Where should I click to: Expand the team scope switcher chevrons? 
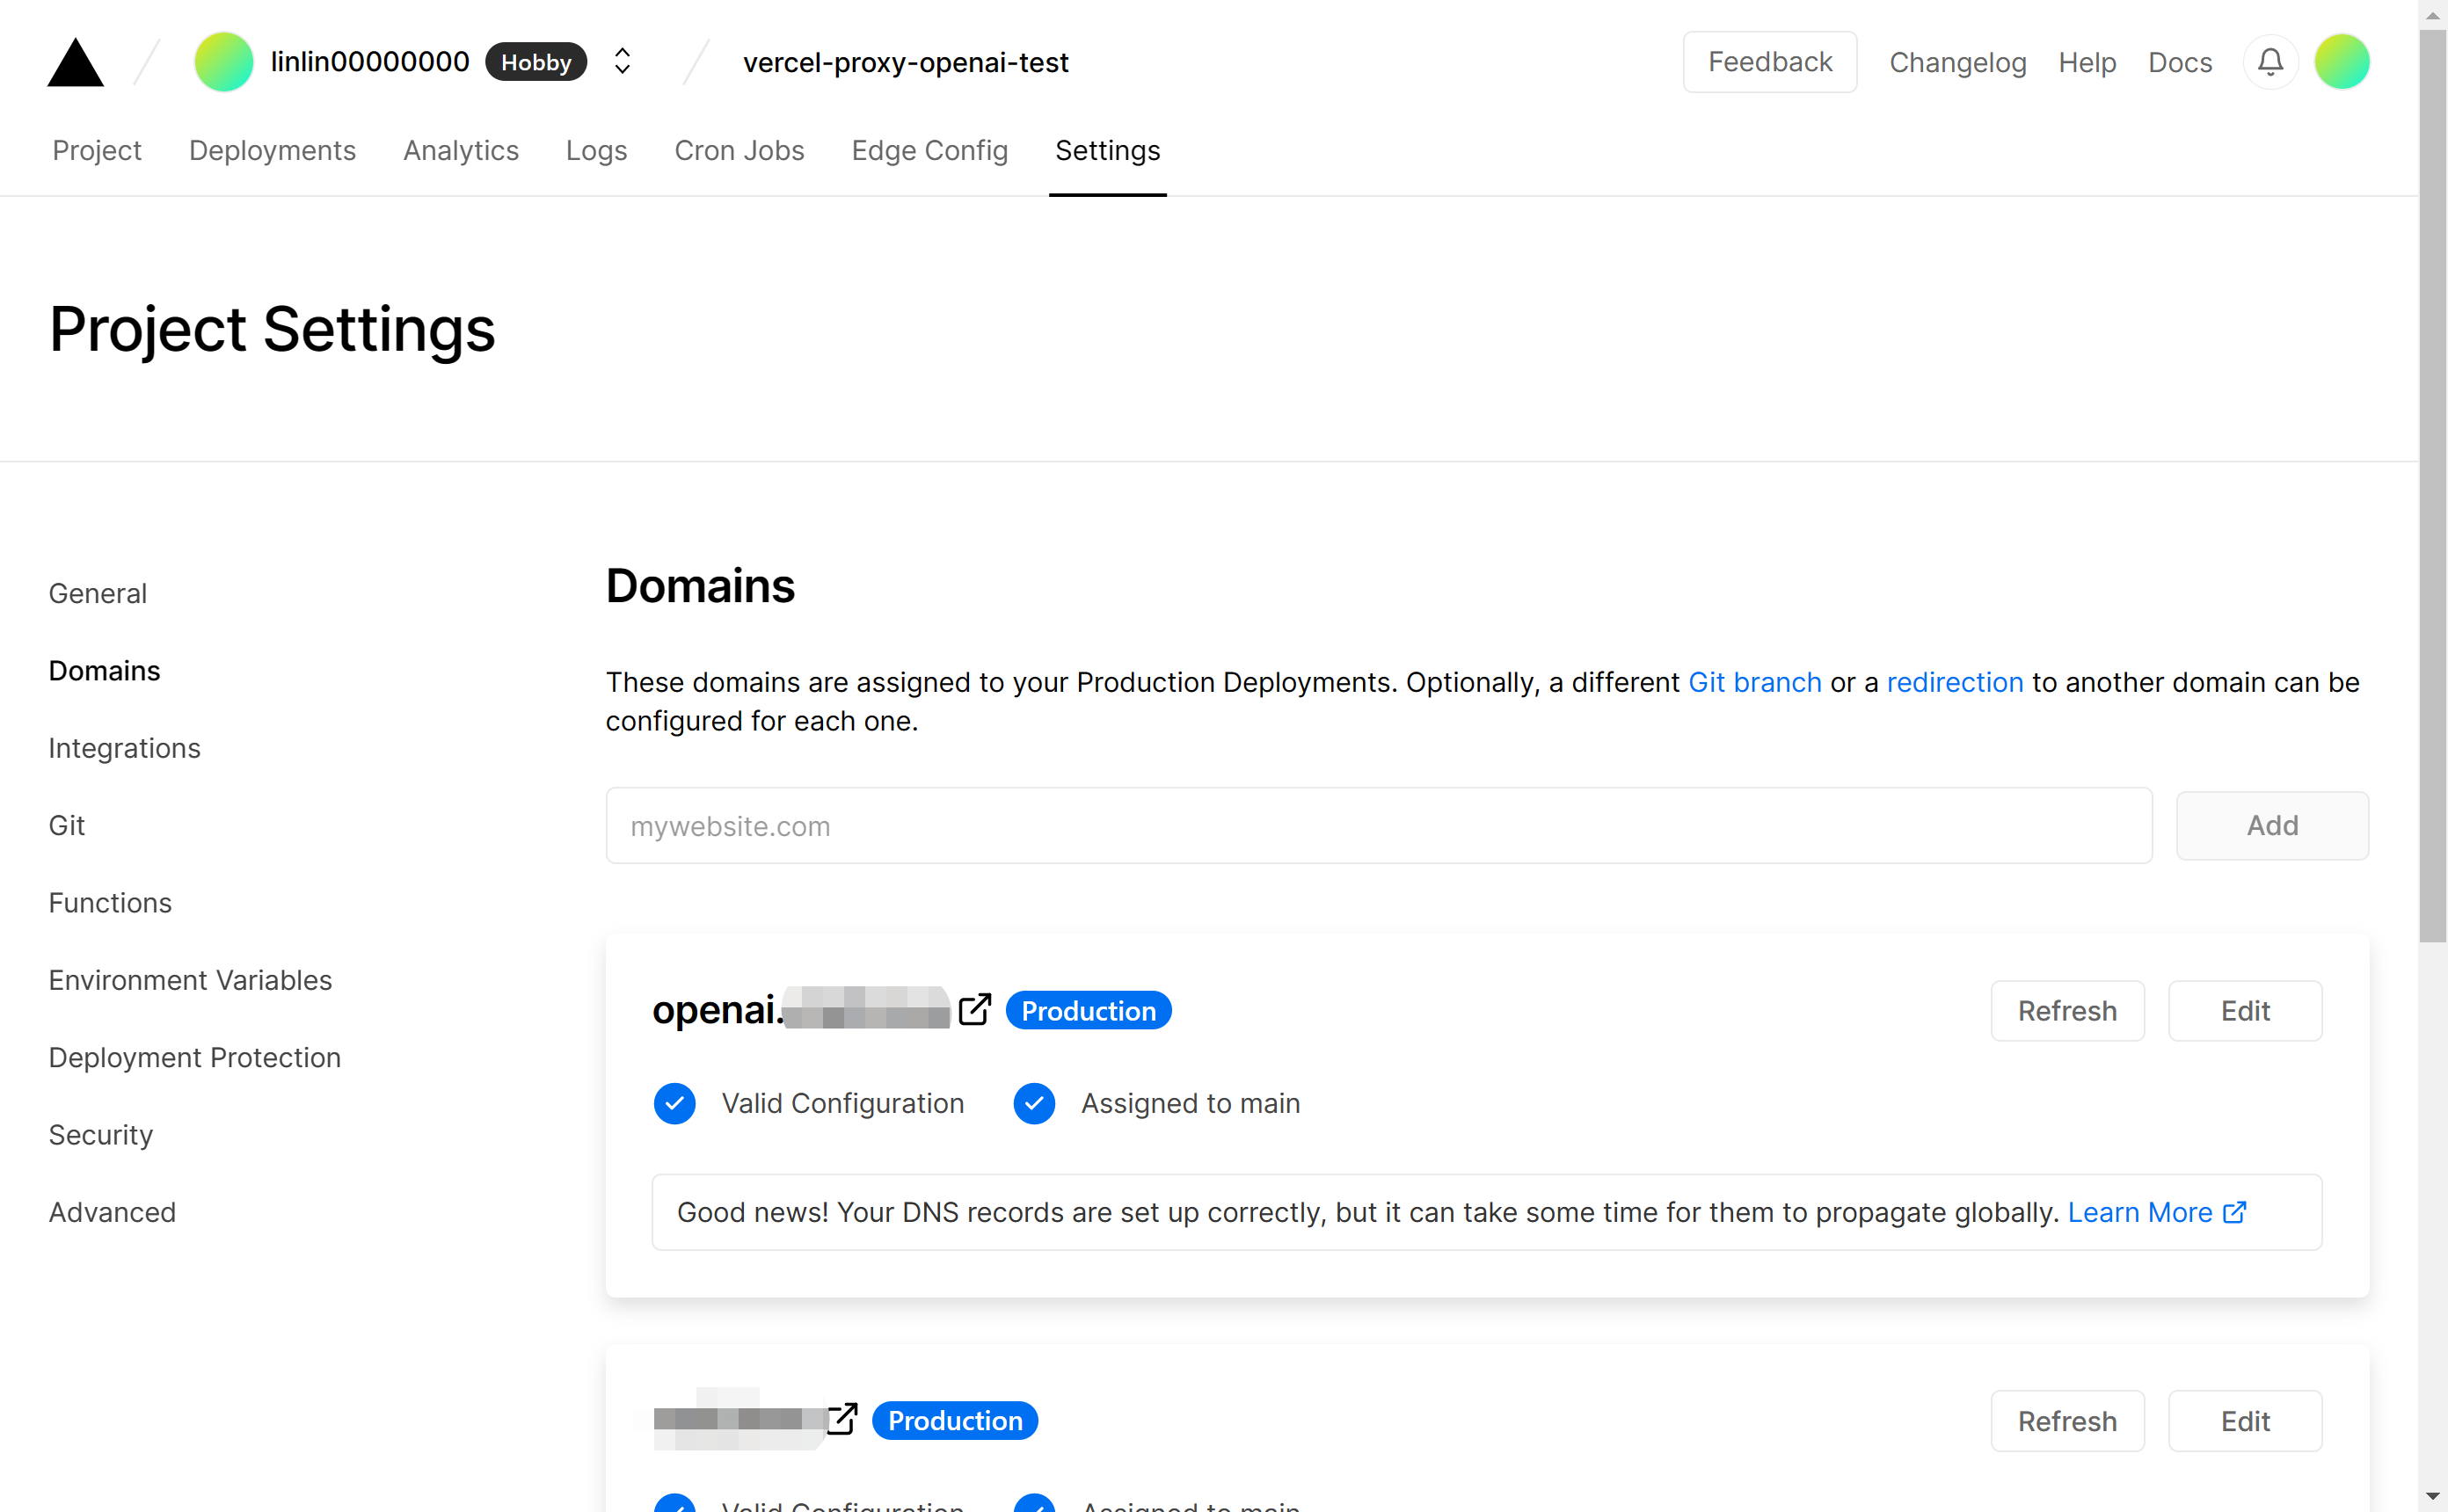[x=622, y=62]
